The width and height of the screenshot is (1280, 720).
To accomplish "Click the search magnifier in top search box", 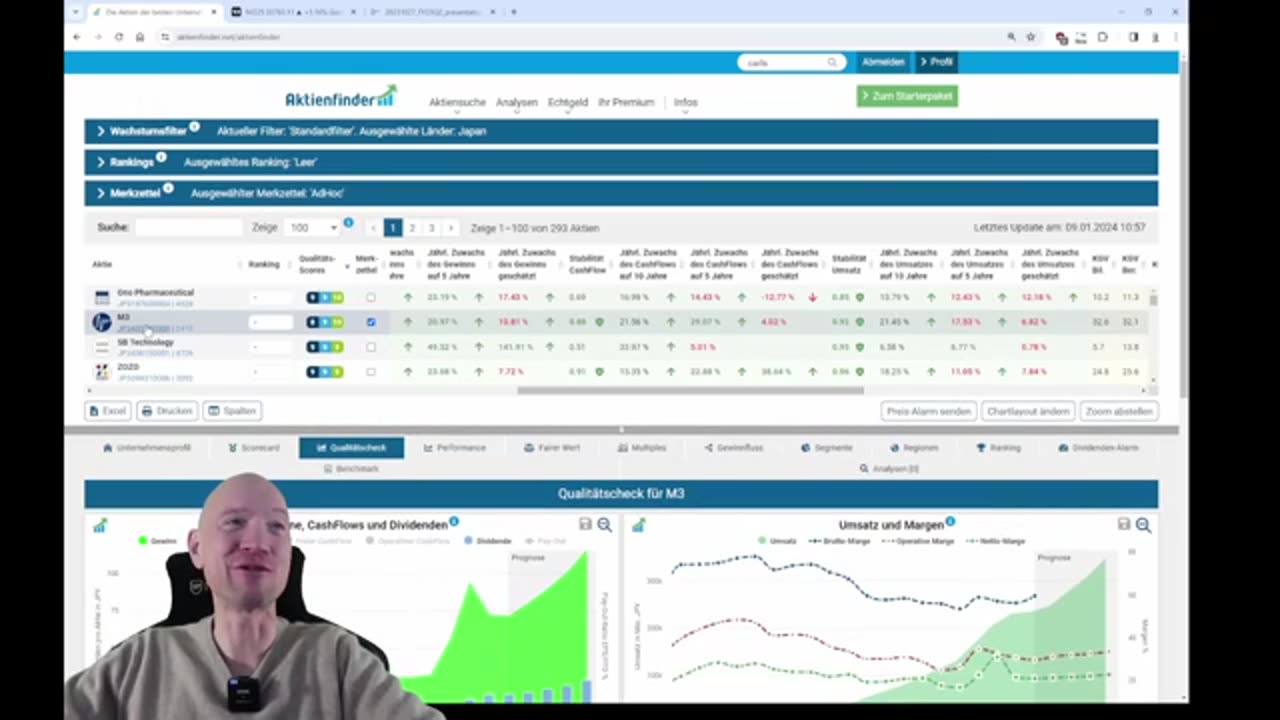I will click(x=831, y=62).
